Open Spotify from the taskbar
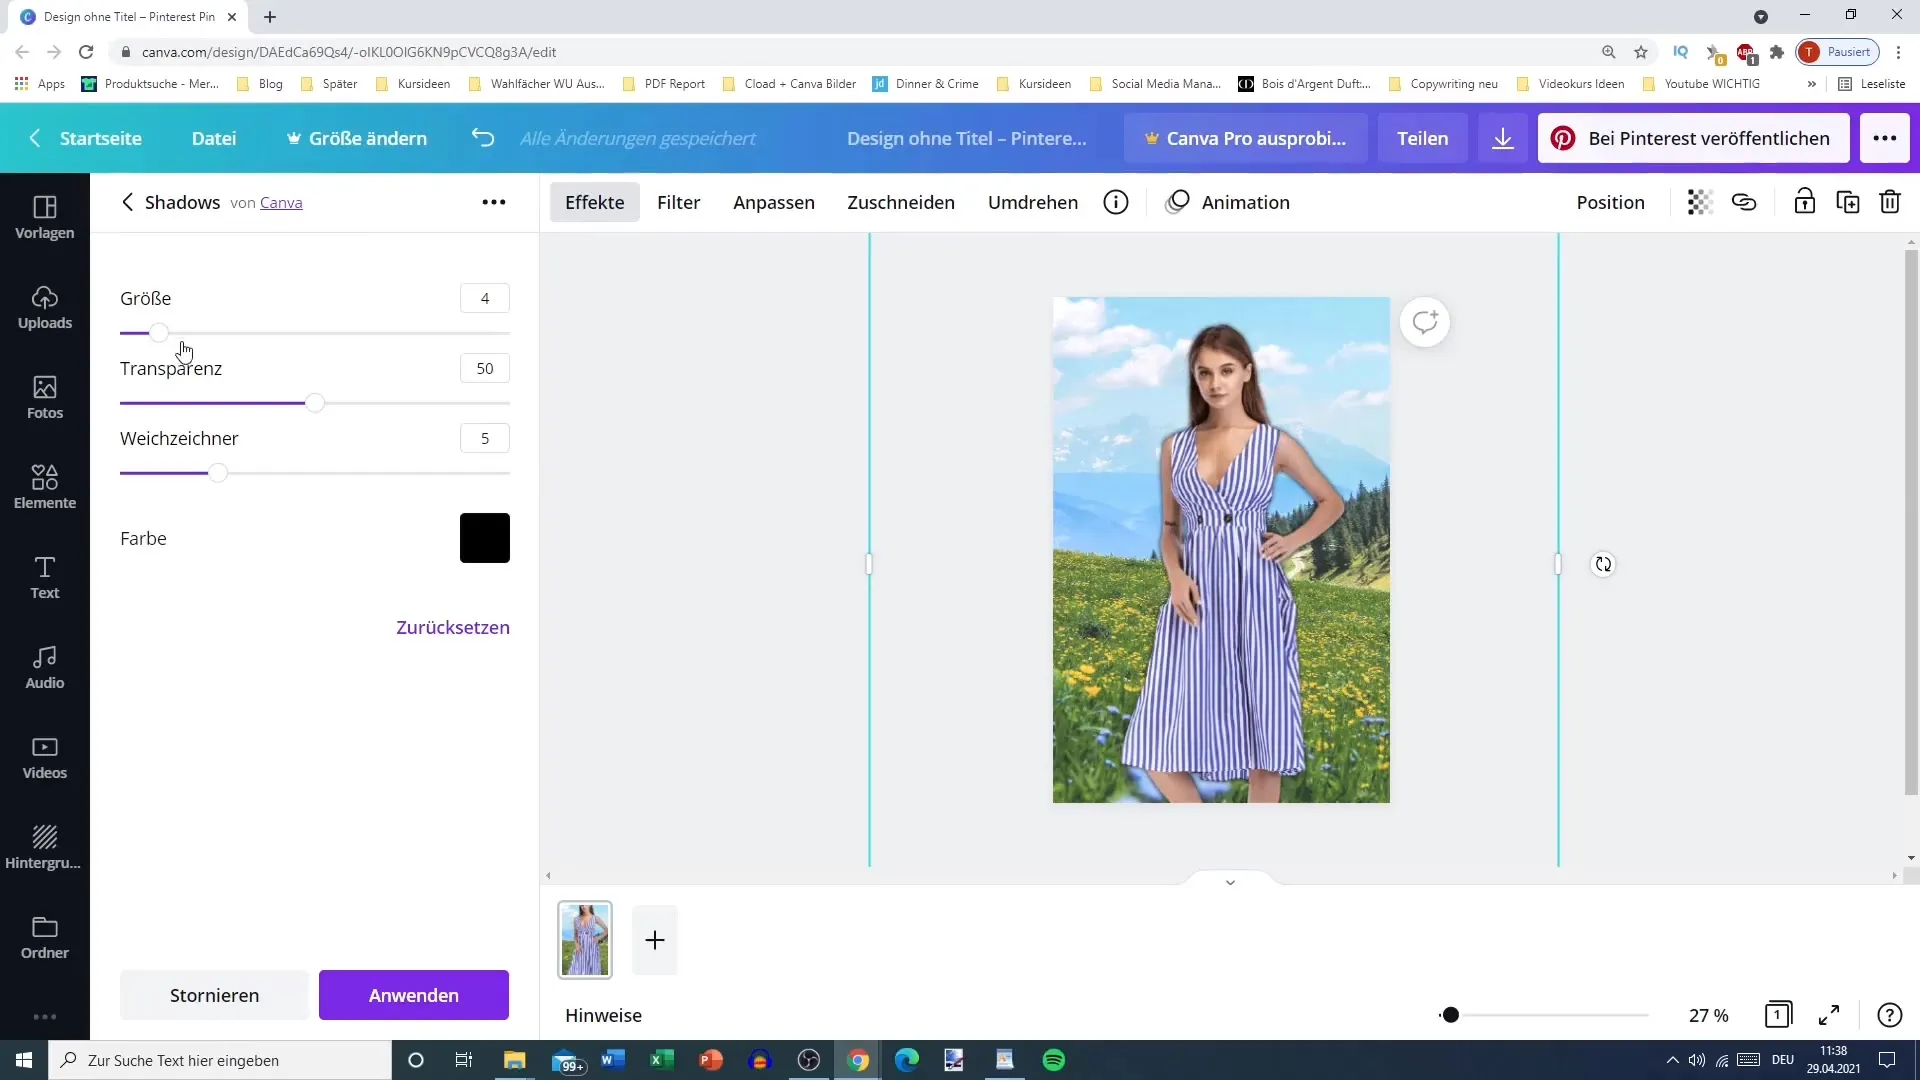The height and width of the screenshot is (1080, 1920). (x=1054, y=1060)
